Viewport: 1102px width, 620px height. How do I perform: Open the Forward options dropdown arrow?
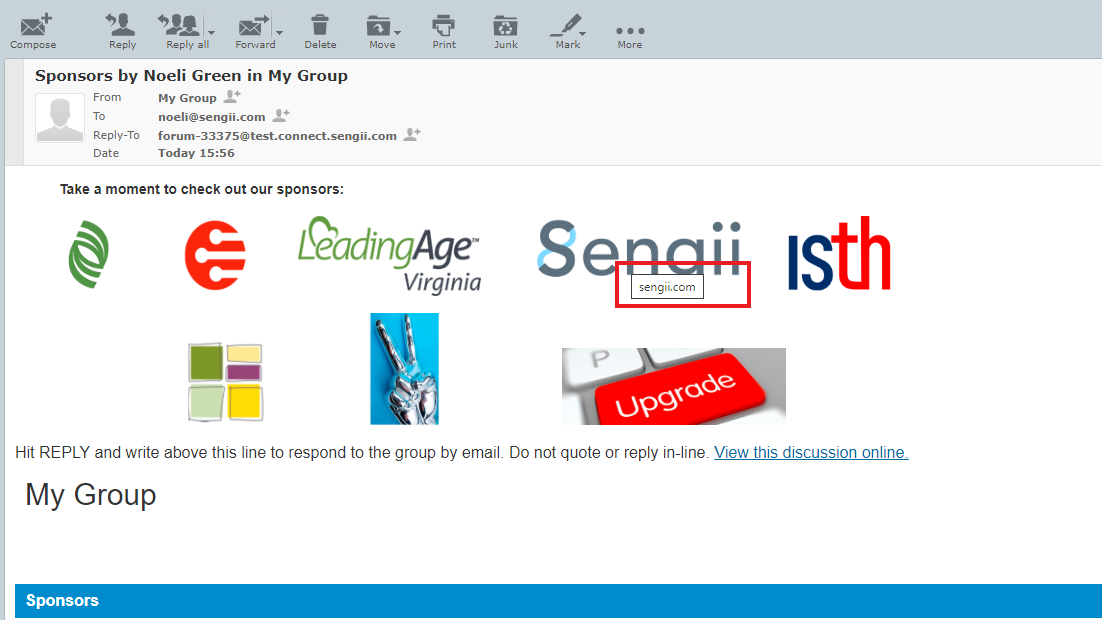coord(279,32)
